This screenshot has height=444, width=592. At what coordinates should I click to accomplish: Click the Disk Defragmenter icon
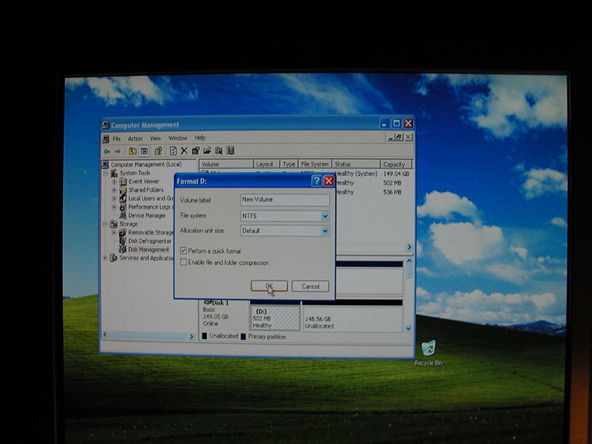pos(123,241)
